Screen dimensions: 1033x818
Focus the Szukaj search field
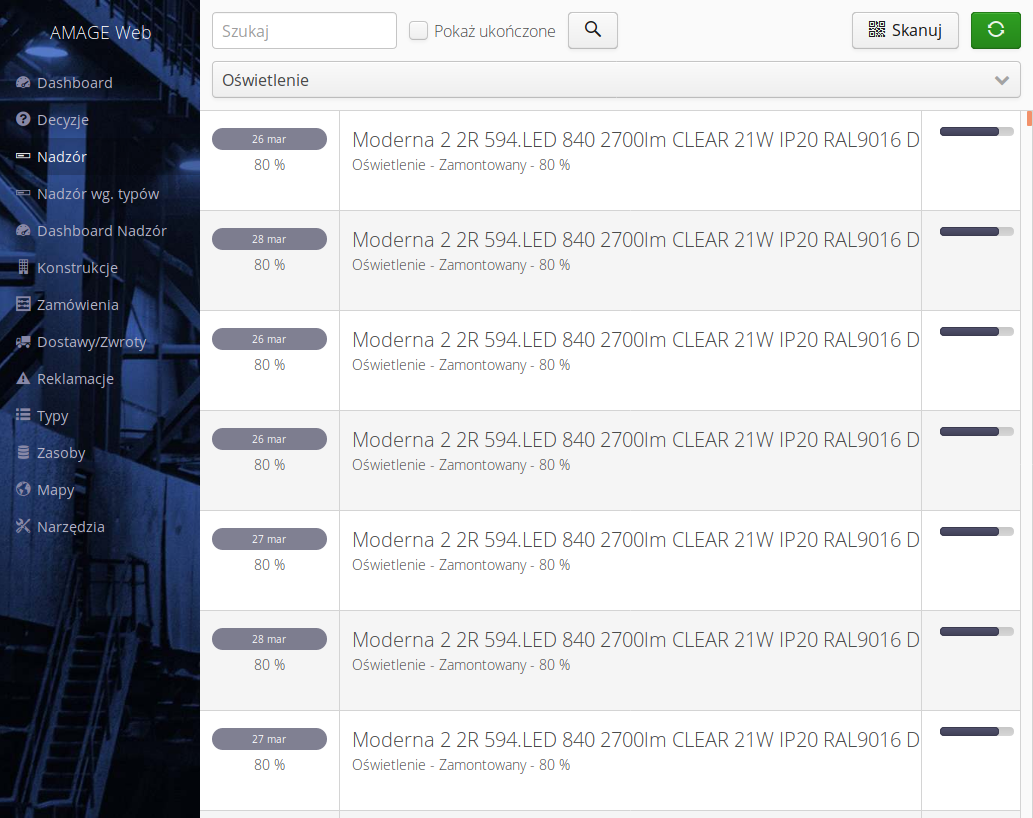(x=304, y=31)
